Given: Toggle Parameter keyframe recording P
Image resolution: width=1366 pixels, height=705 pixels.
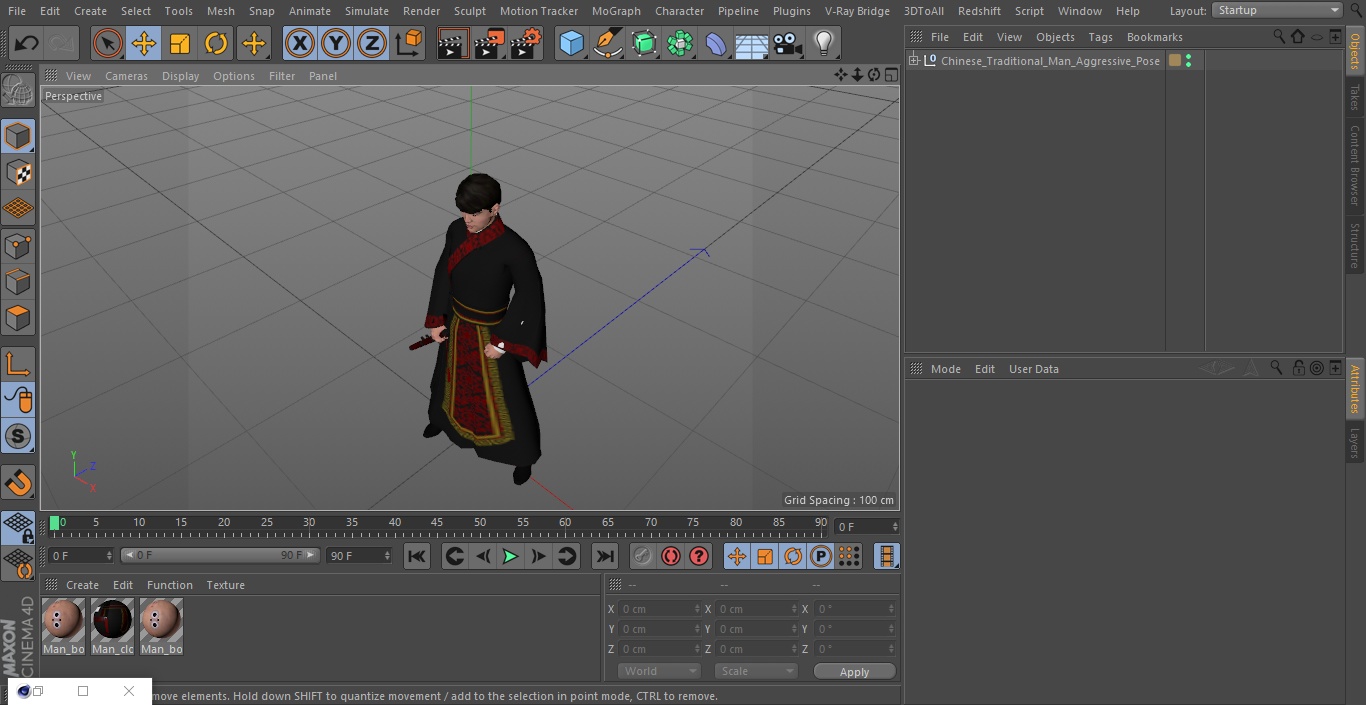Looking at the screenshot, I should (821, 556).
